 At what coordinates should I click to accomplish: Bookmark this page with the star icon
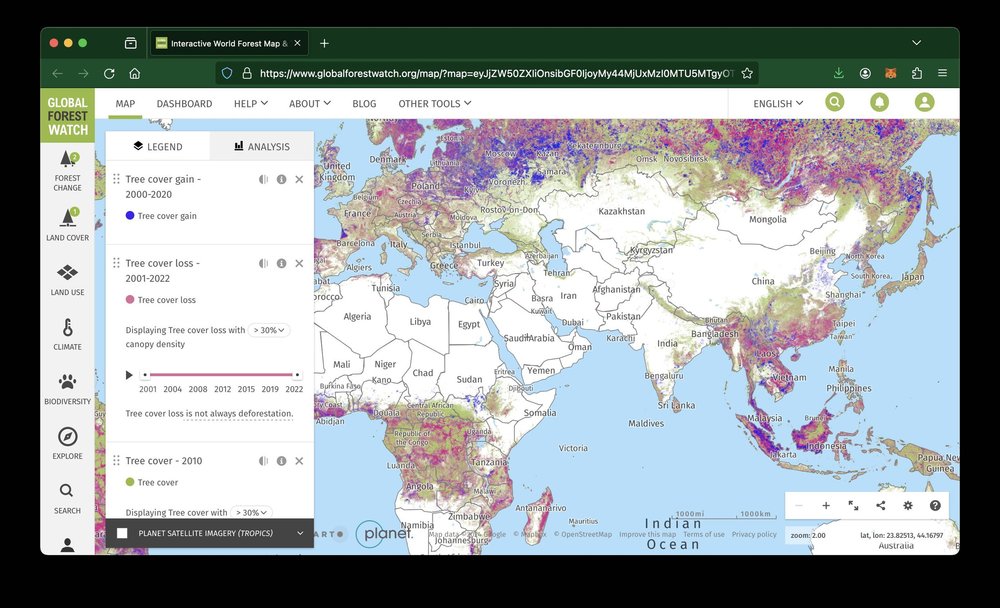(x=747, y=73)
